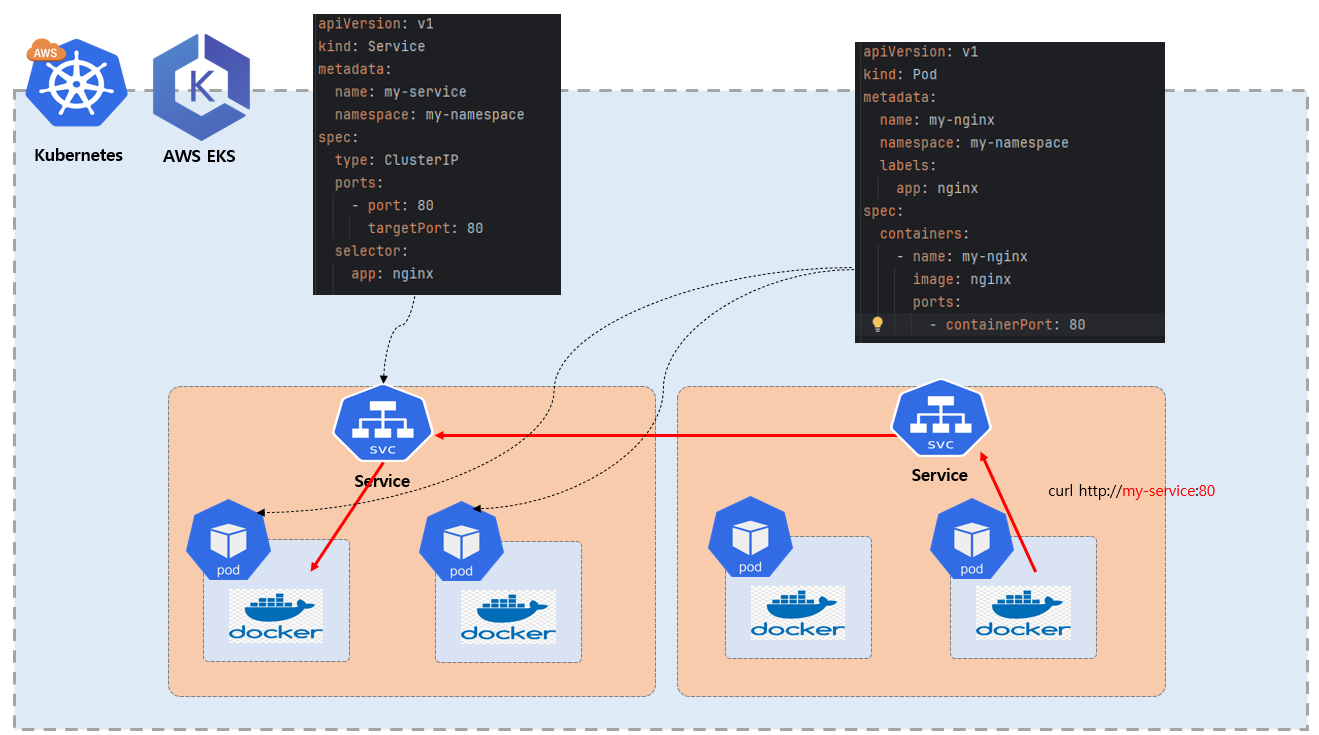Click the 'Kubernetes' label
This screenshot has width=1319, height=735.
[79, 155]
